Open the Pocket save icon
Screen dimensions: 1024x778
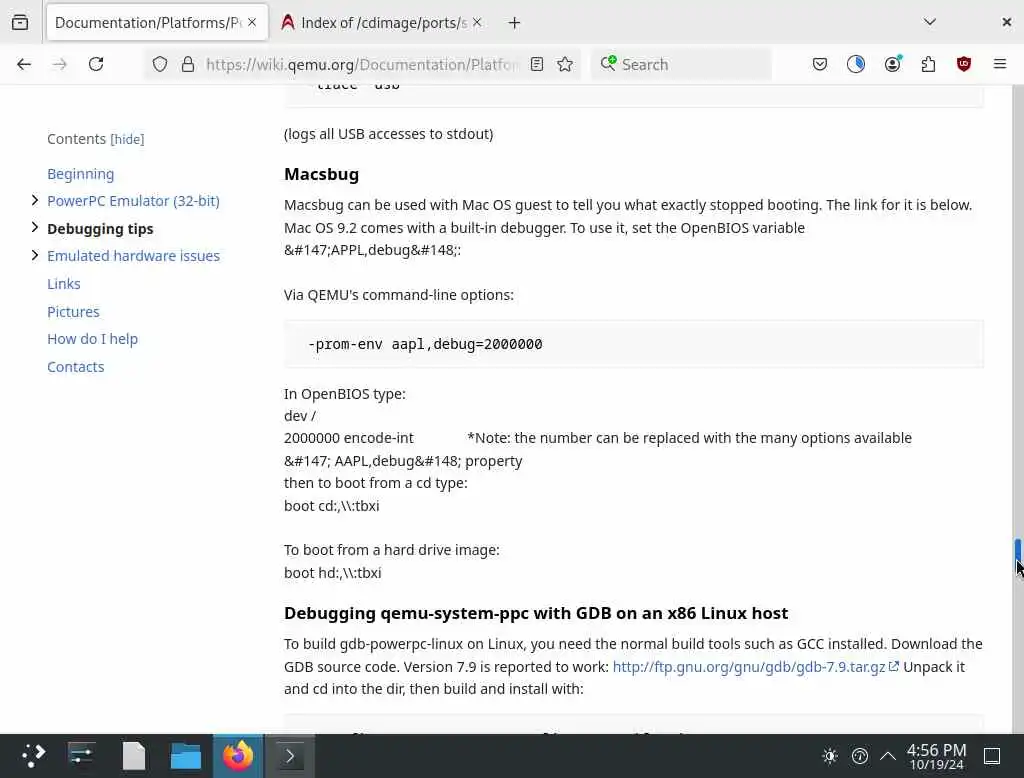click(x=820, y=64)
